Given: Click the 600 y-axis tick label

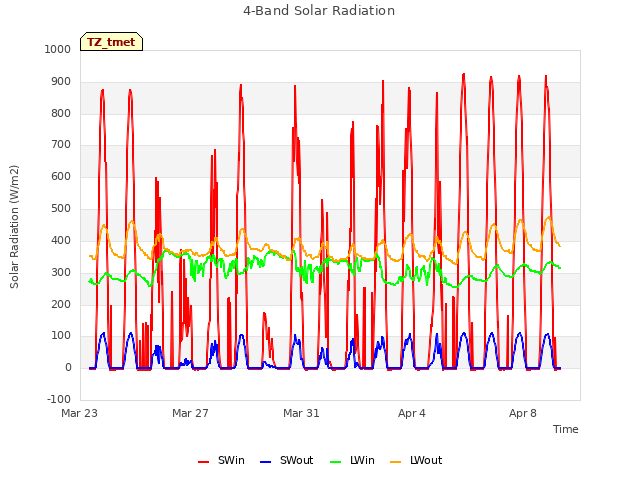Looking at the screenshot, I should [x=61, y=176].
